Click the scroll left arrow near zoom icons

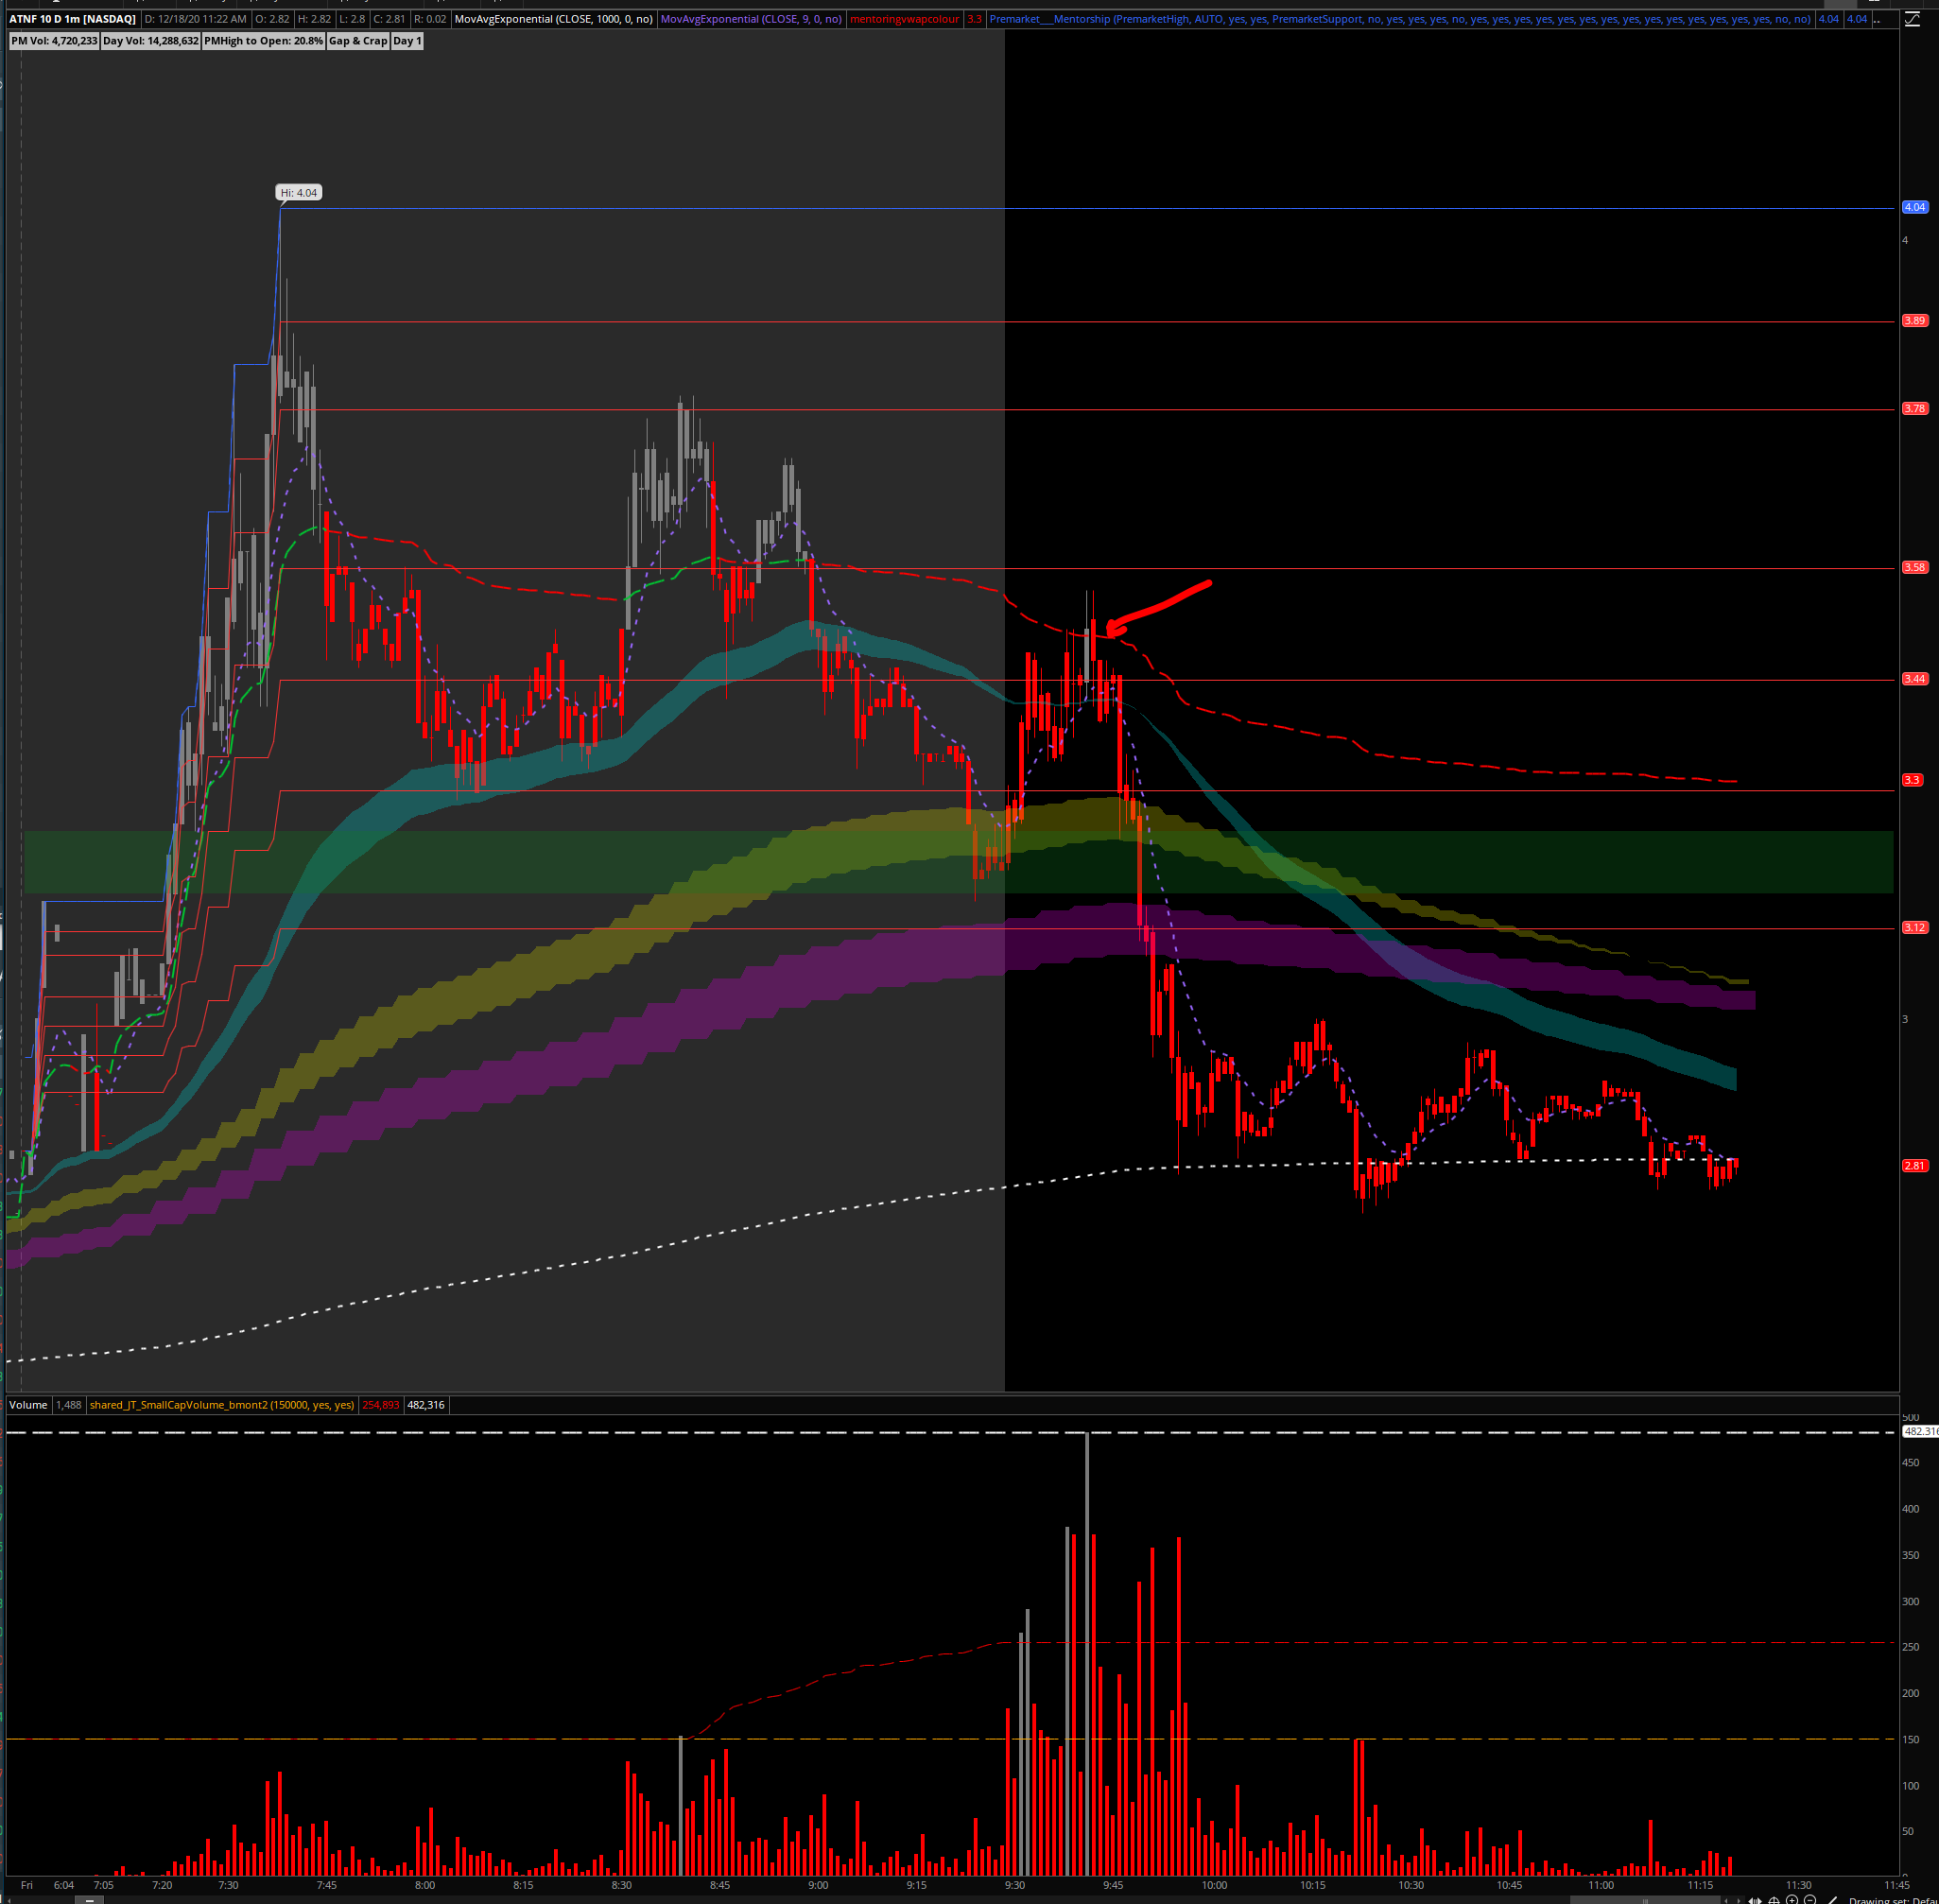[x=1726, y=1901]
